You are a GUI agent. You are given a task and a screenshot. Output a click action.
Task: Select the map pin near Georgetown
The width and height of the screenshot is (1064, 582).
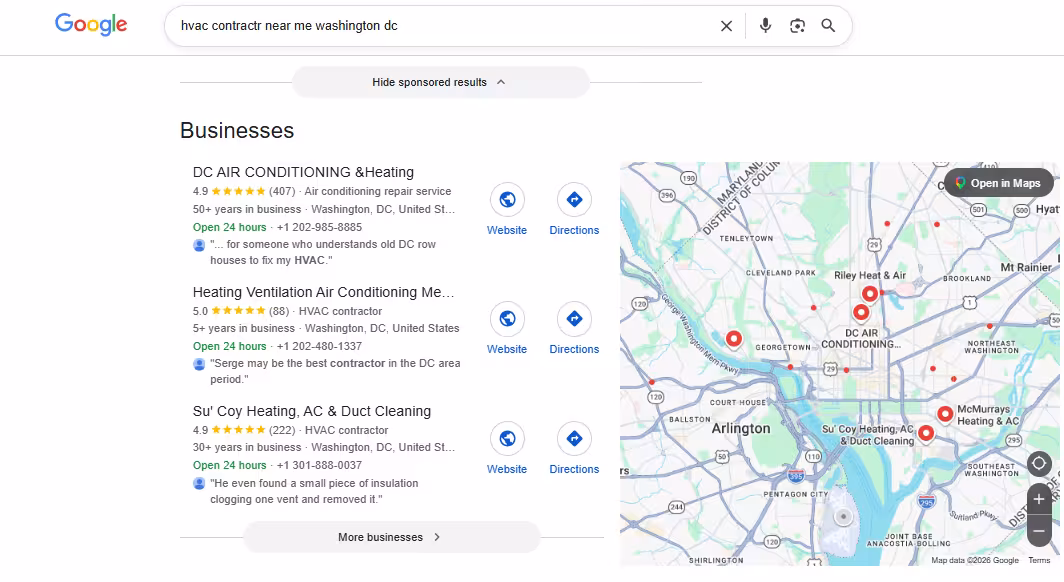[x=734, y=338]
